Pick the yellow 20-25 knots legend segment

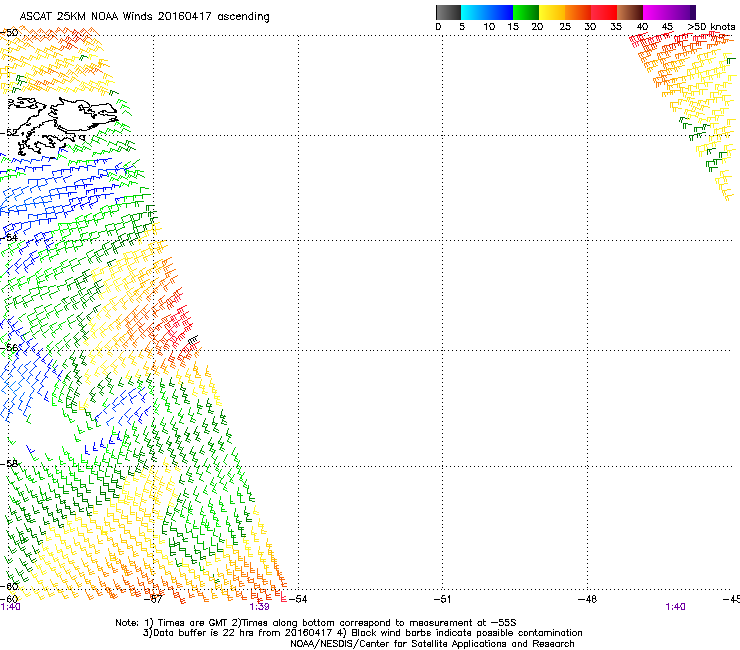(x=552, y=12)
